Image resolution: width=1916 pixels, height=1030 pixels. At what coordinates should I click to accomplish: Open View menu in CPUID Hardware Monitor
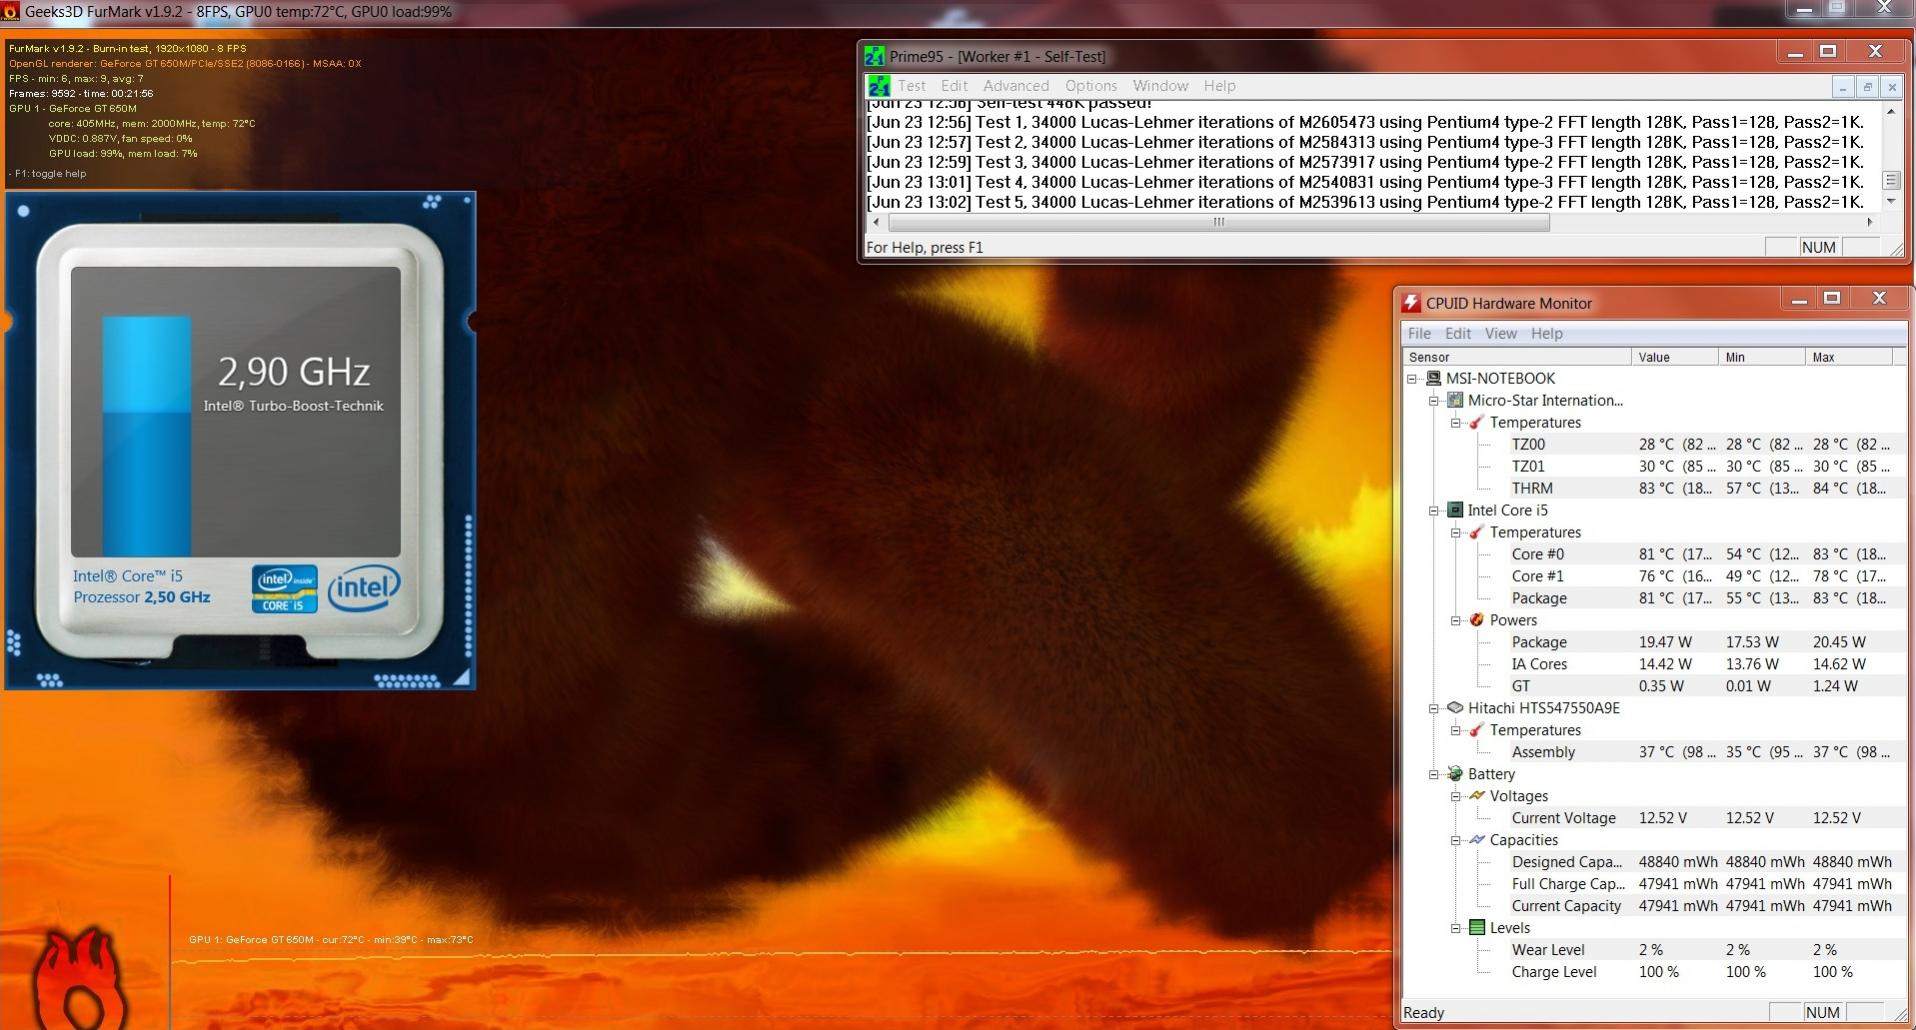point(1500,334)
